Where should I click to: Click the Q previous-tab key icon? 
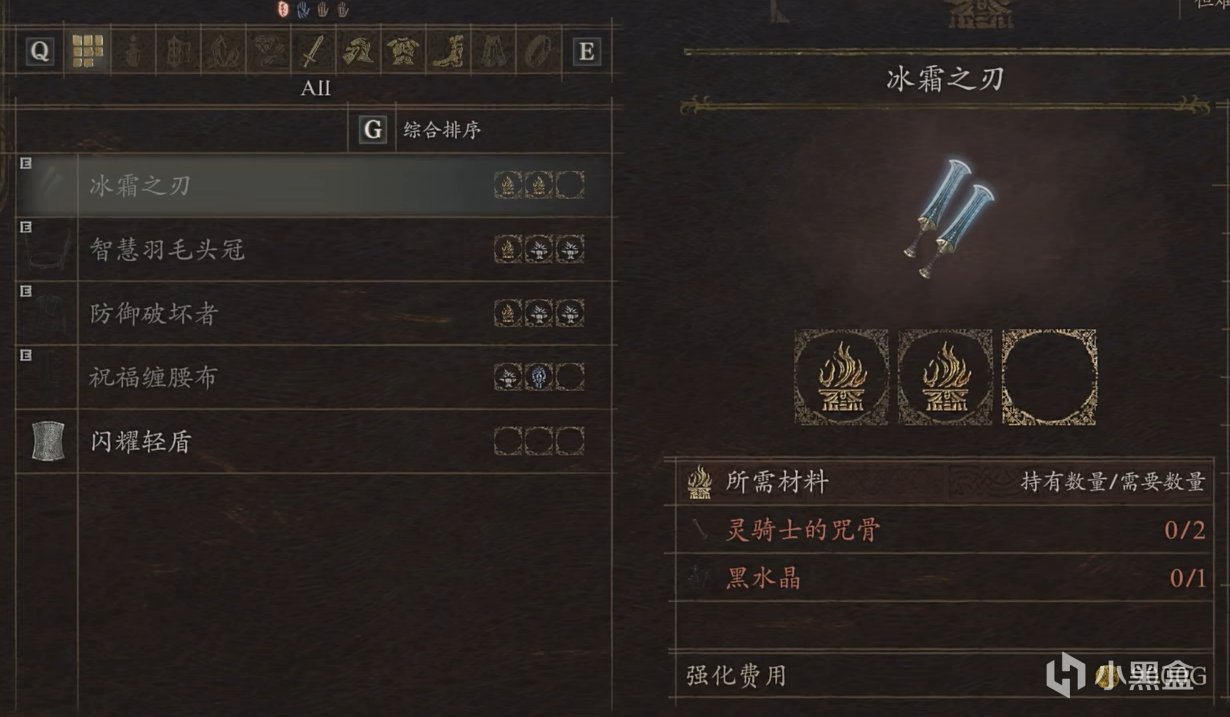(39, 51)
